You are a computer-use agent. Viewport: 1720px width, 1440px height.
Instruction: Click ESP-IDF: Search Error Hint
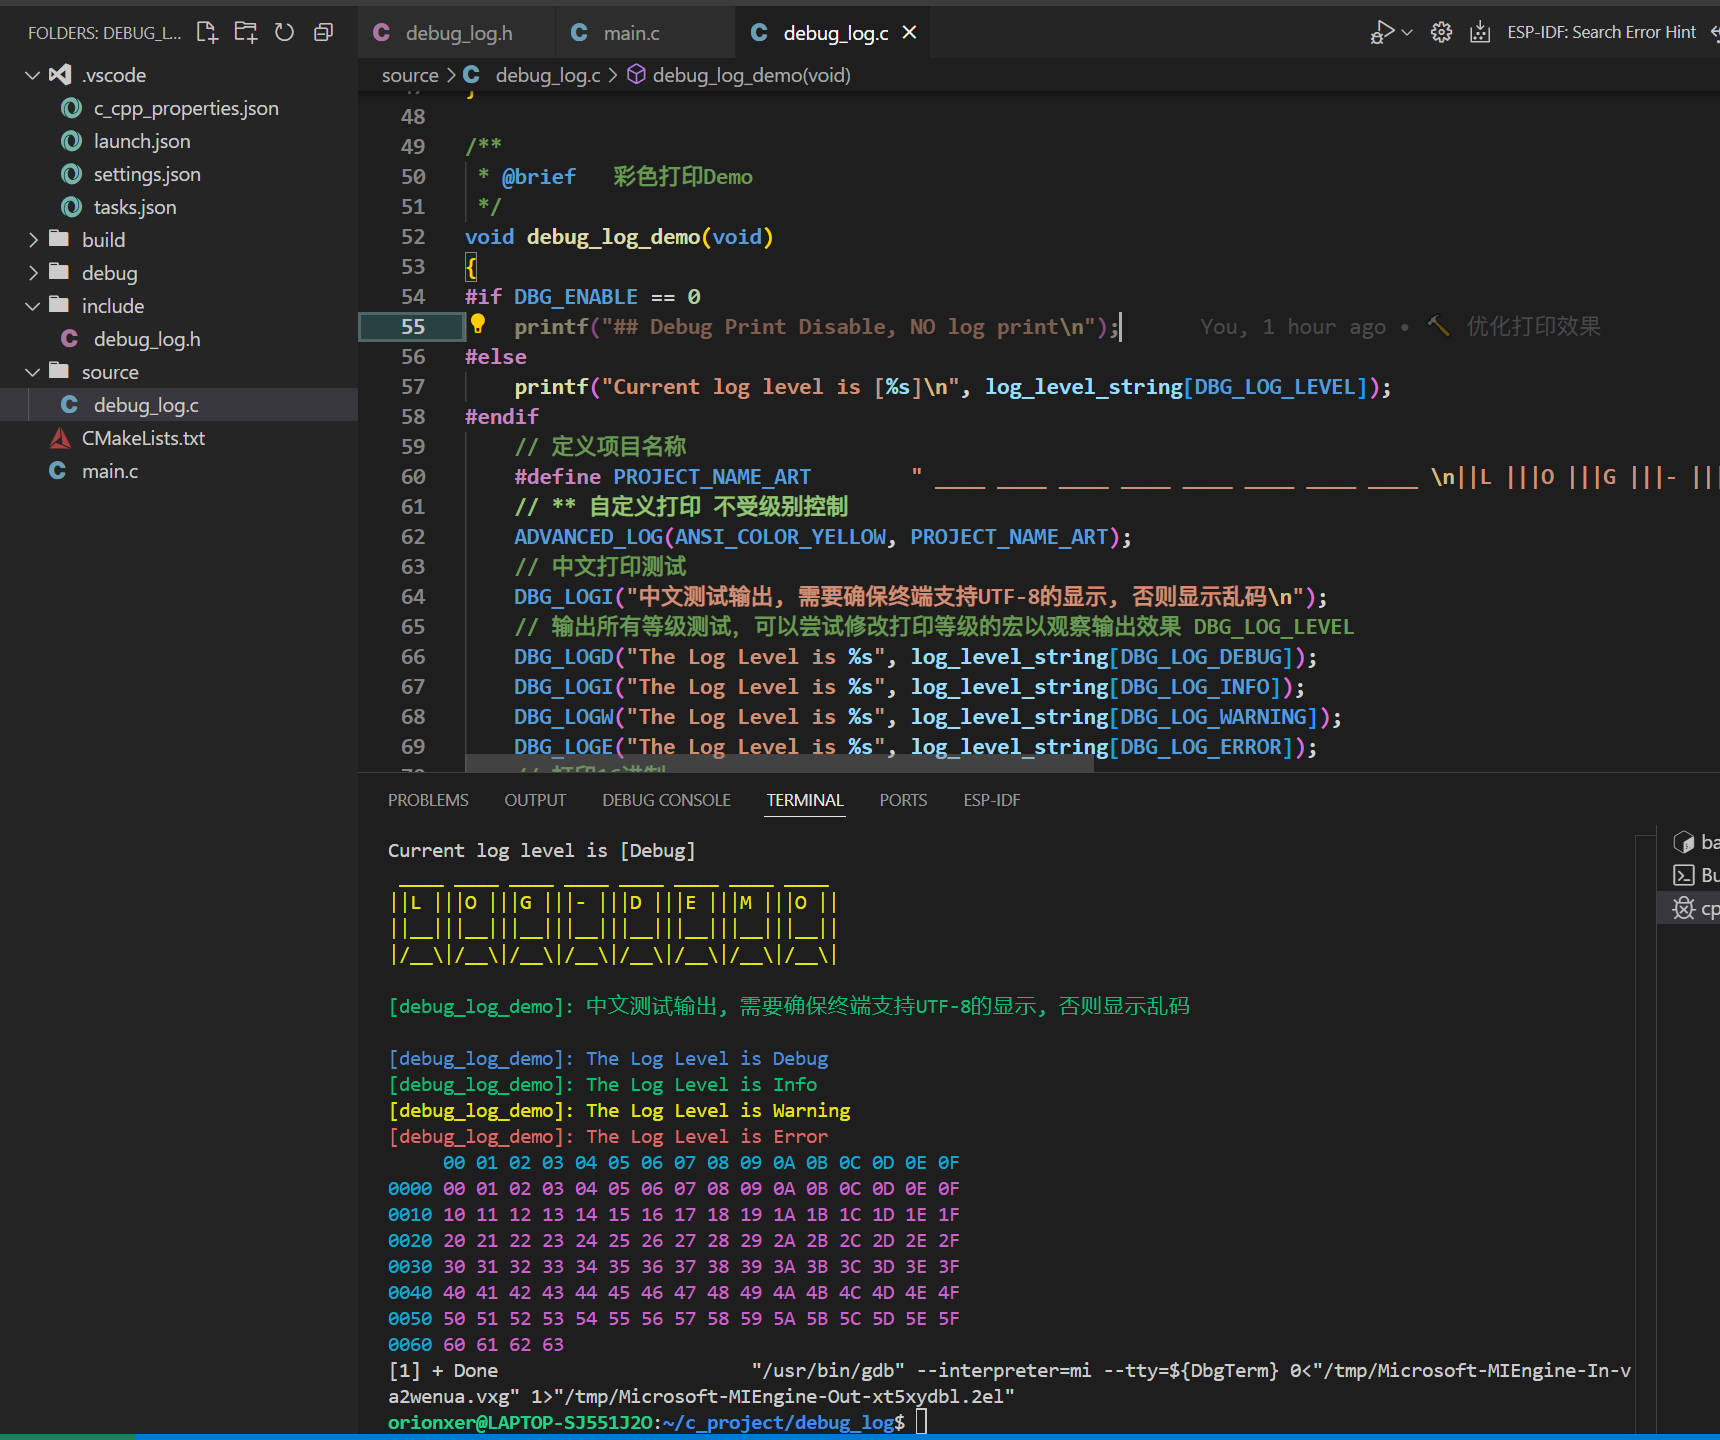pos(1601,32)
